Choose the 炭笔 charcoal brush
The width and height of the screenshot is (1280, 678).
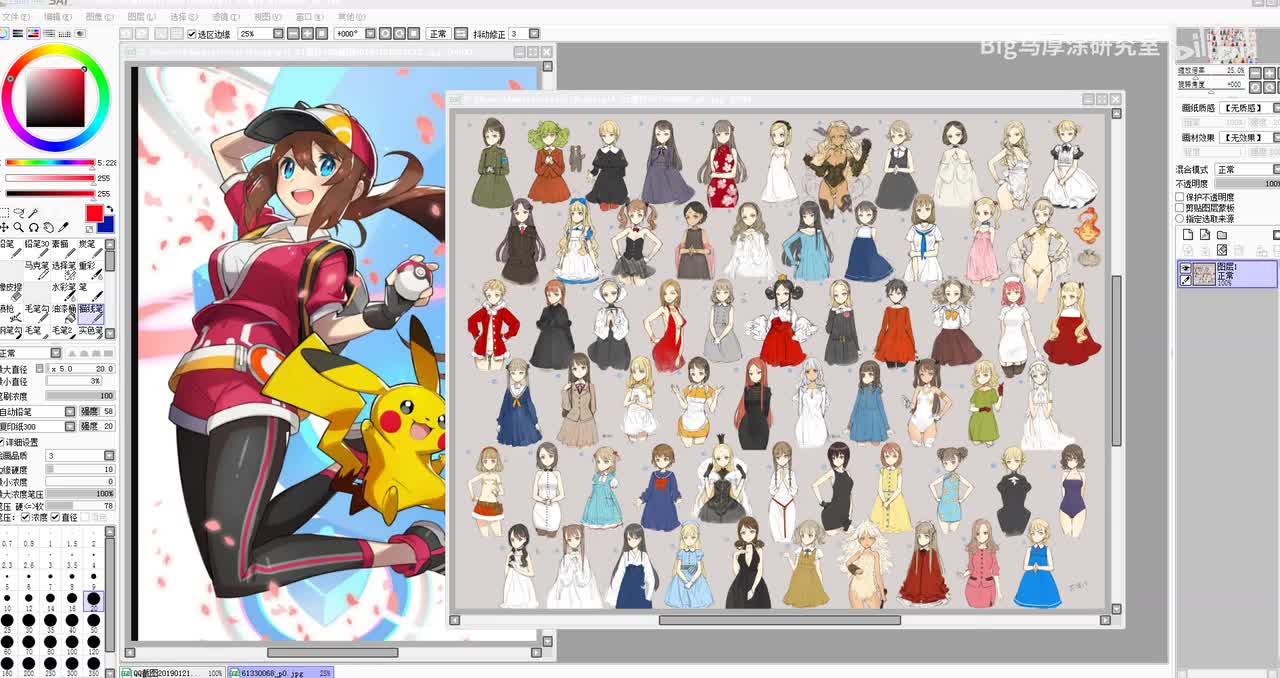click(x=91, y=249)
